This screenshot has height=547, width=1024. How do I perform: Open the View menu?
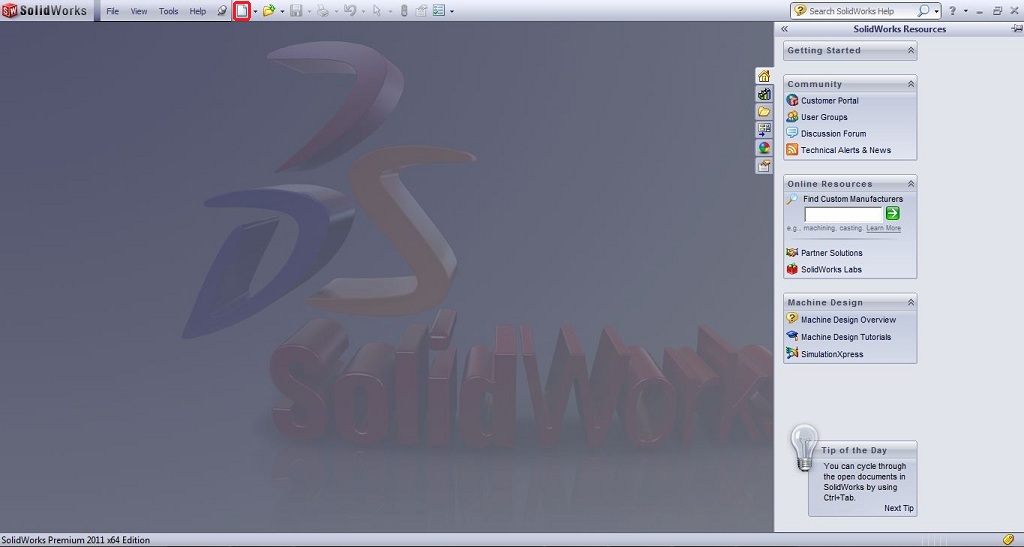pos(138,11)
